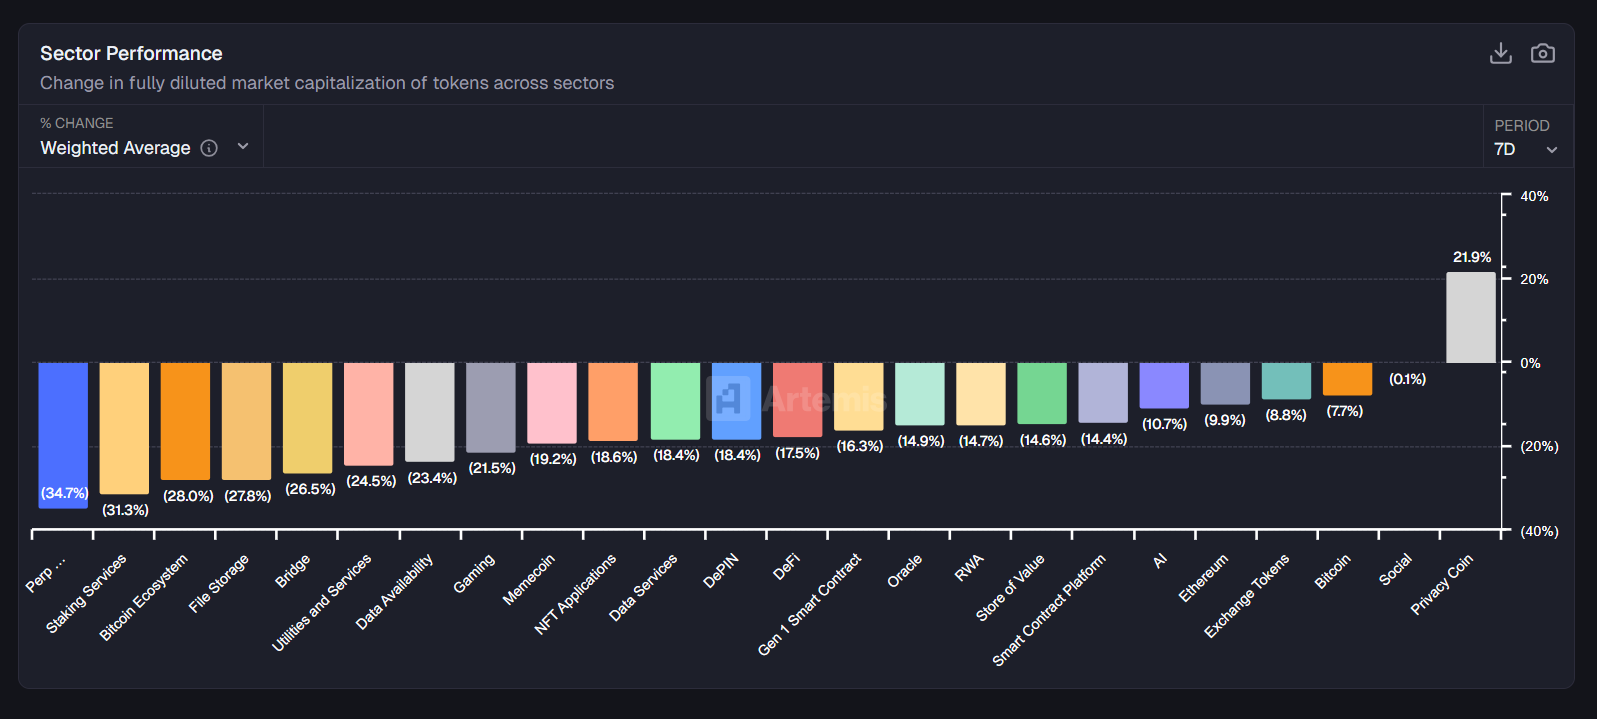Select the File Storage bar
The height and width of the screenshot is (719, 1597).
(246, 420)
